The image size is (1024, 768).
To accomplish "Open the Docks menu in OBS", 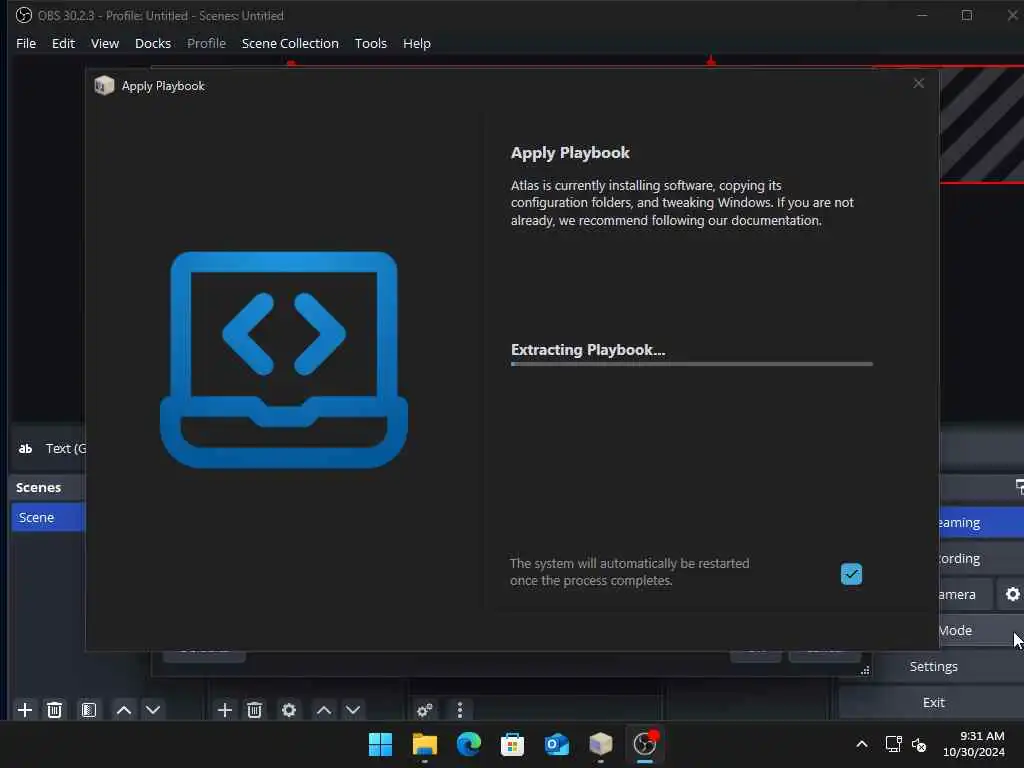I will point(153,43).
